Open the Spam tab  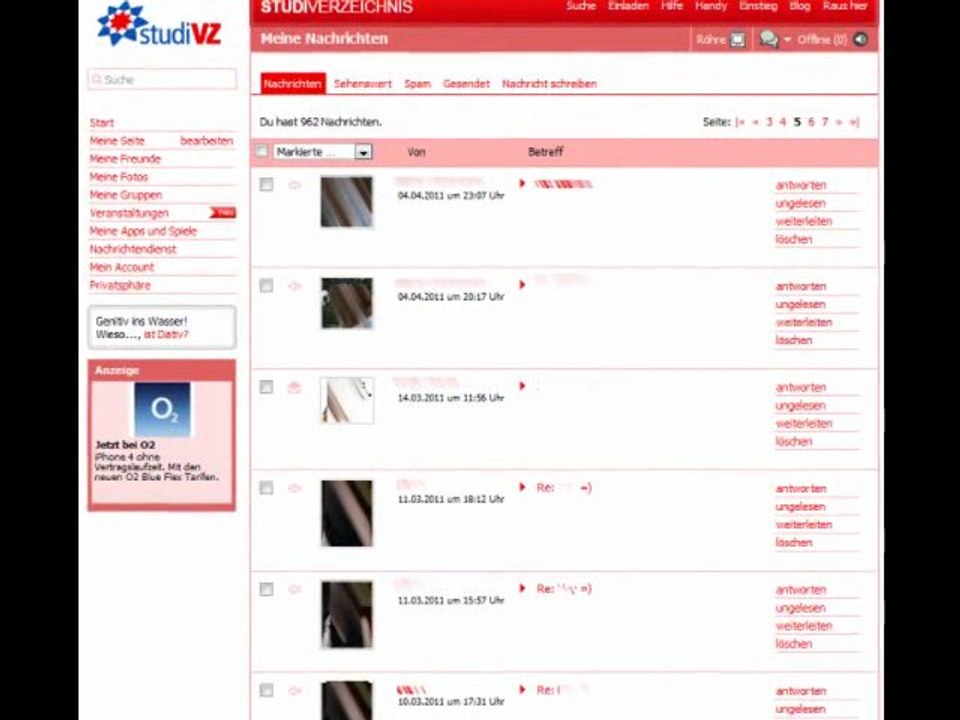(418, 84)
